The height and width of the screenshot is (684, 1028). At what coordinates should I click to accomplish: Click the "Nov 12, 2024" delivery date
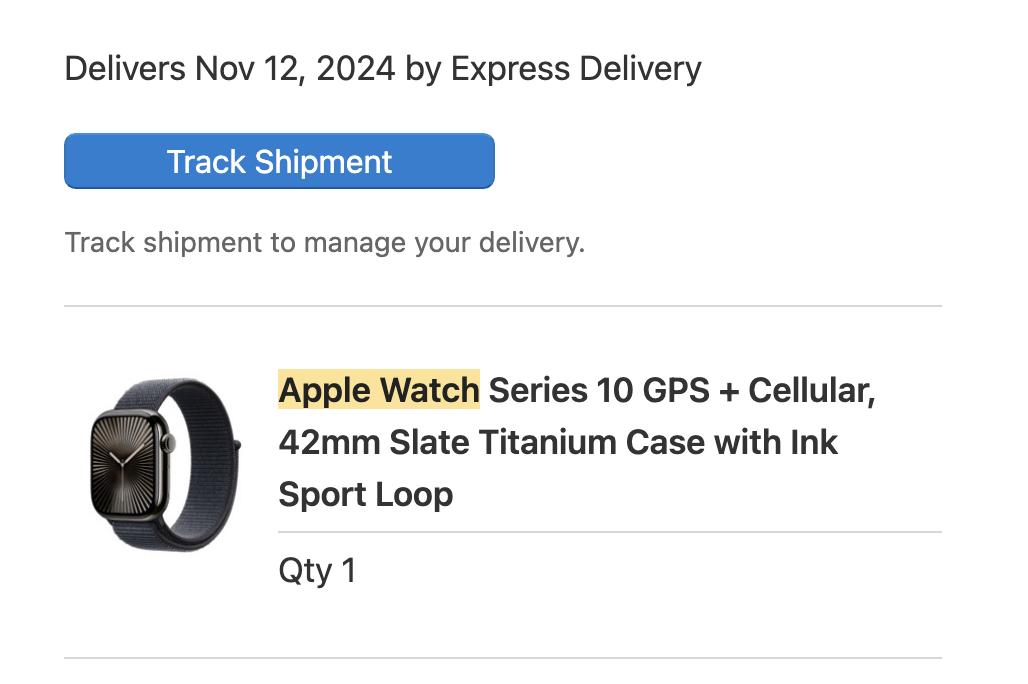(x=295, y=69)
